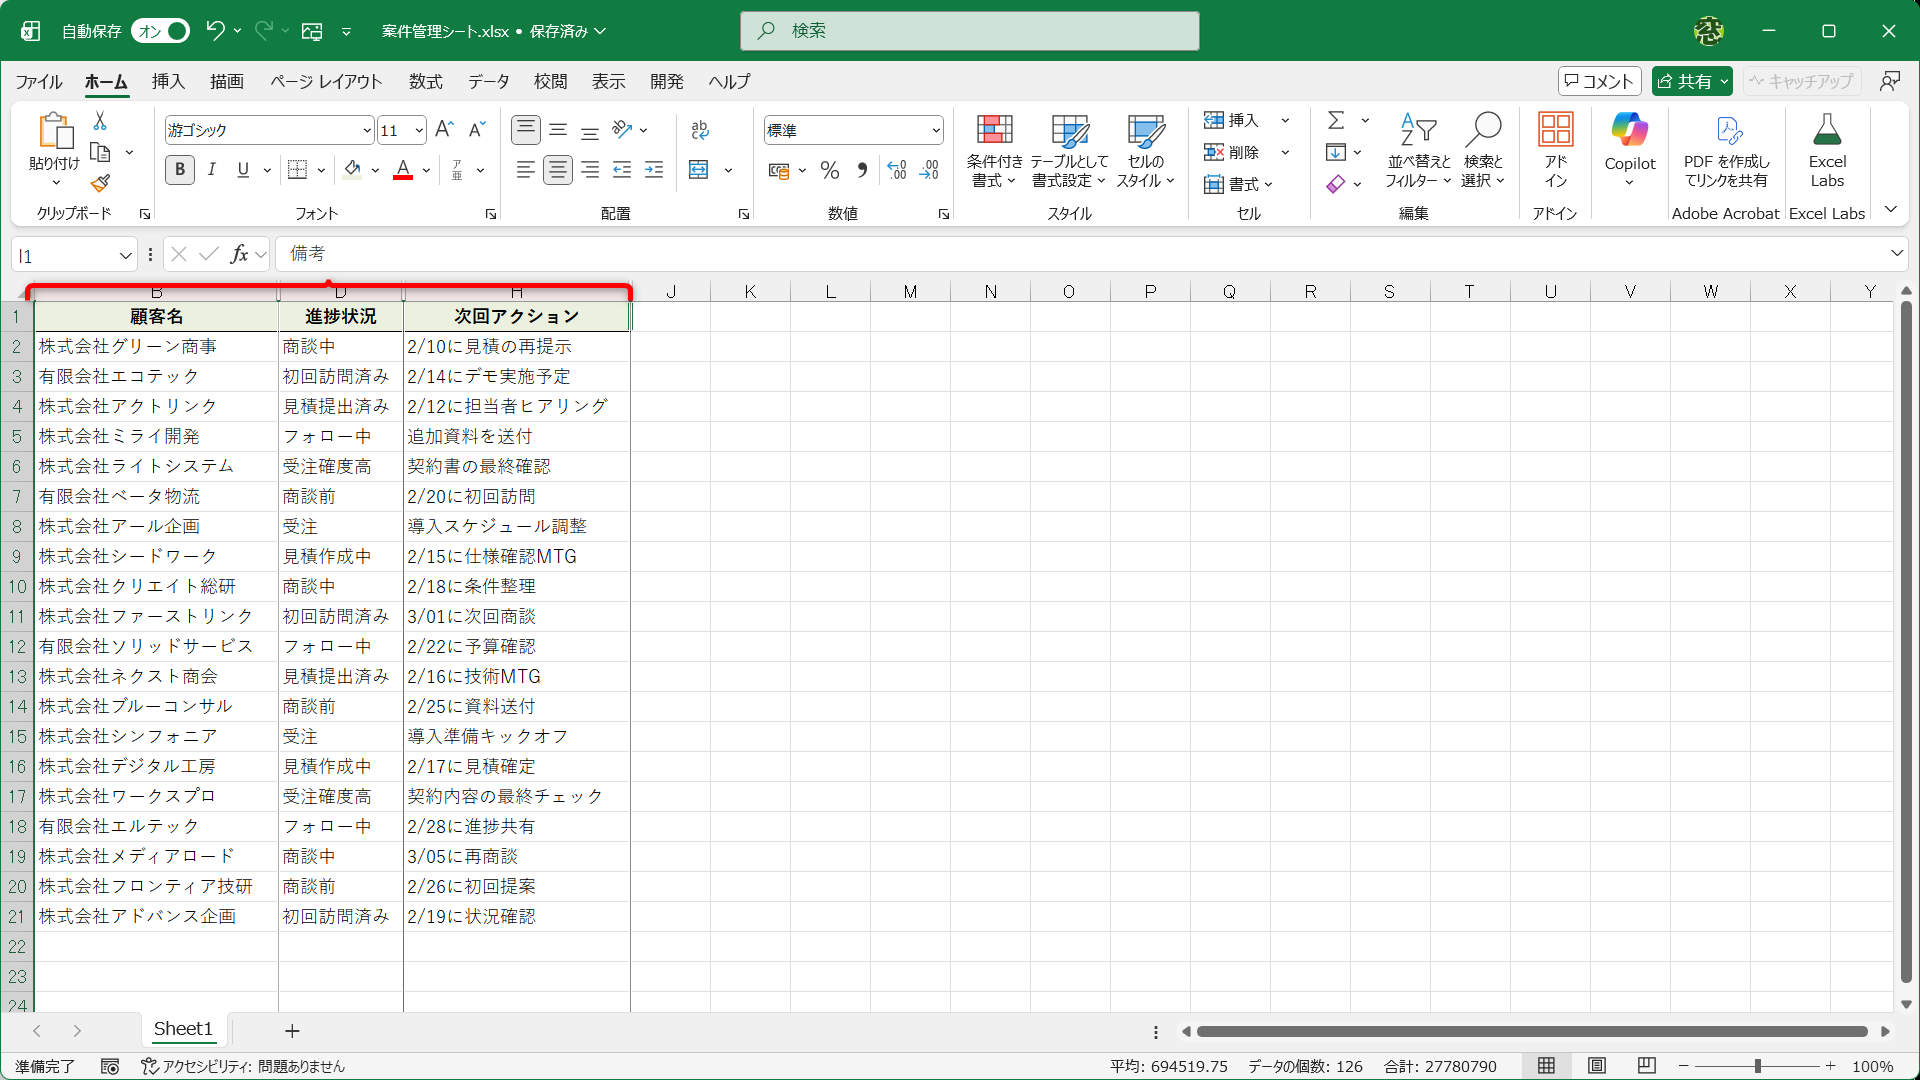Toggle the 自動保存 (AutoSave) switch off
Image resolution: width=1920 pixels, height=1080 pixels.
160,31
